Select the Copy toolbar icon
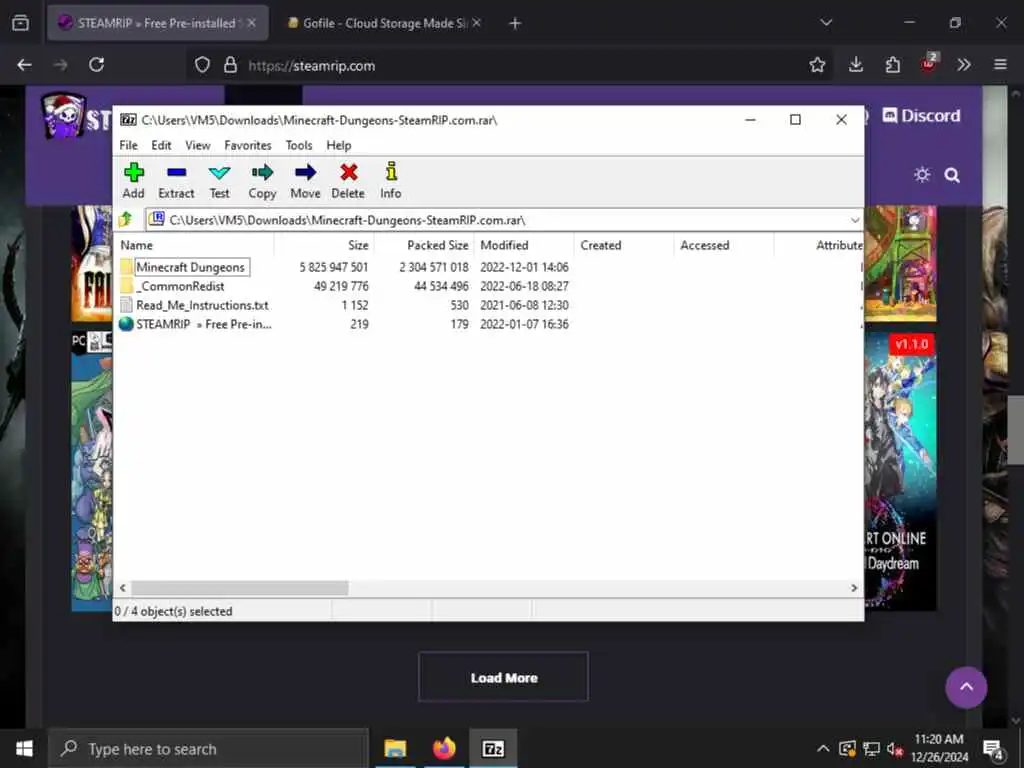1024x768 pixels. (x=263, y=181)
